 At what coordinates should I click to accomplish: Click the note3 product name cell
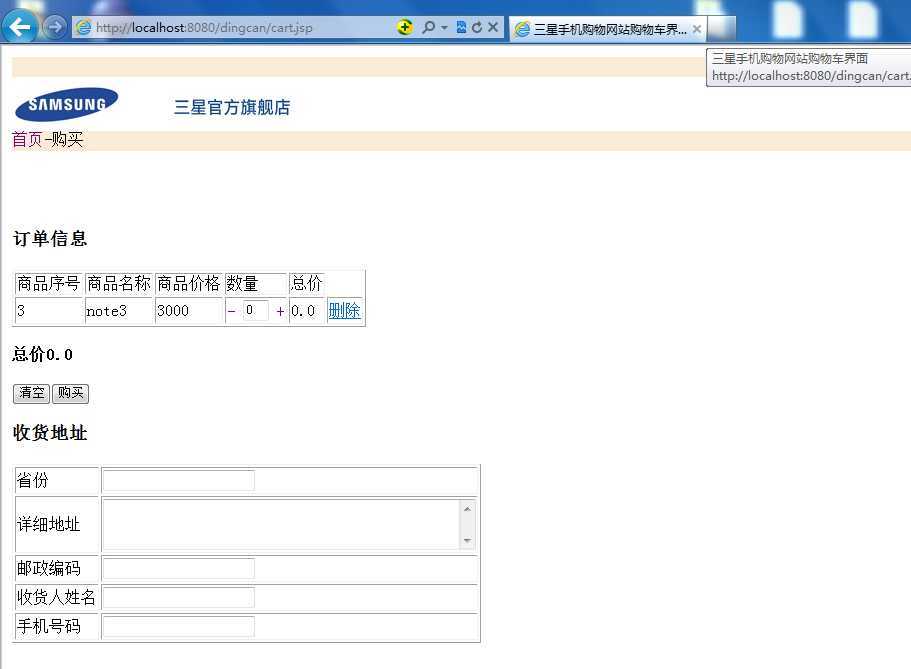(119, 311)
